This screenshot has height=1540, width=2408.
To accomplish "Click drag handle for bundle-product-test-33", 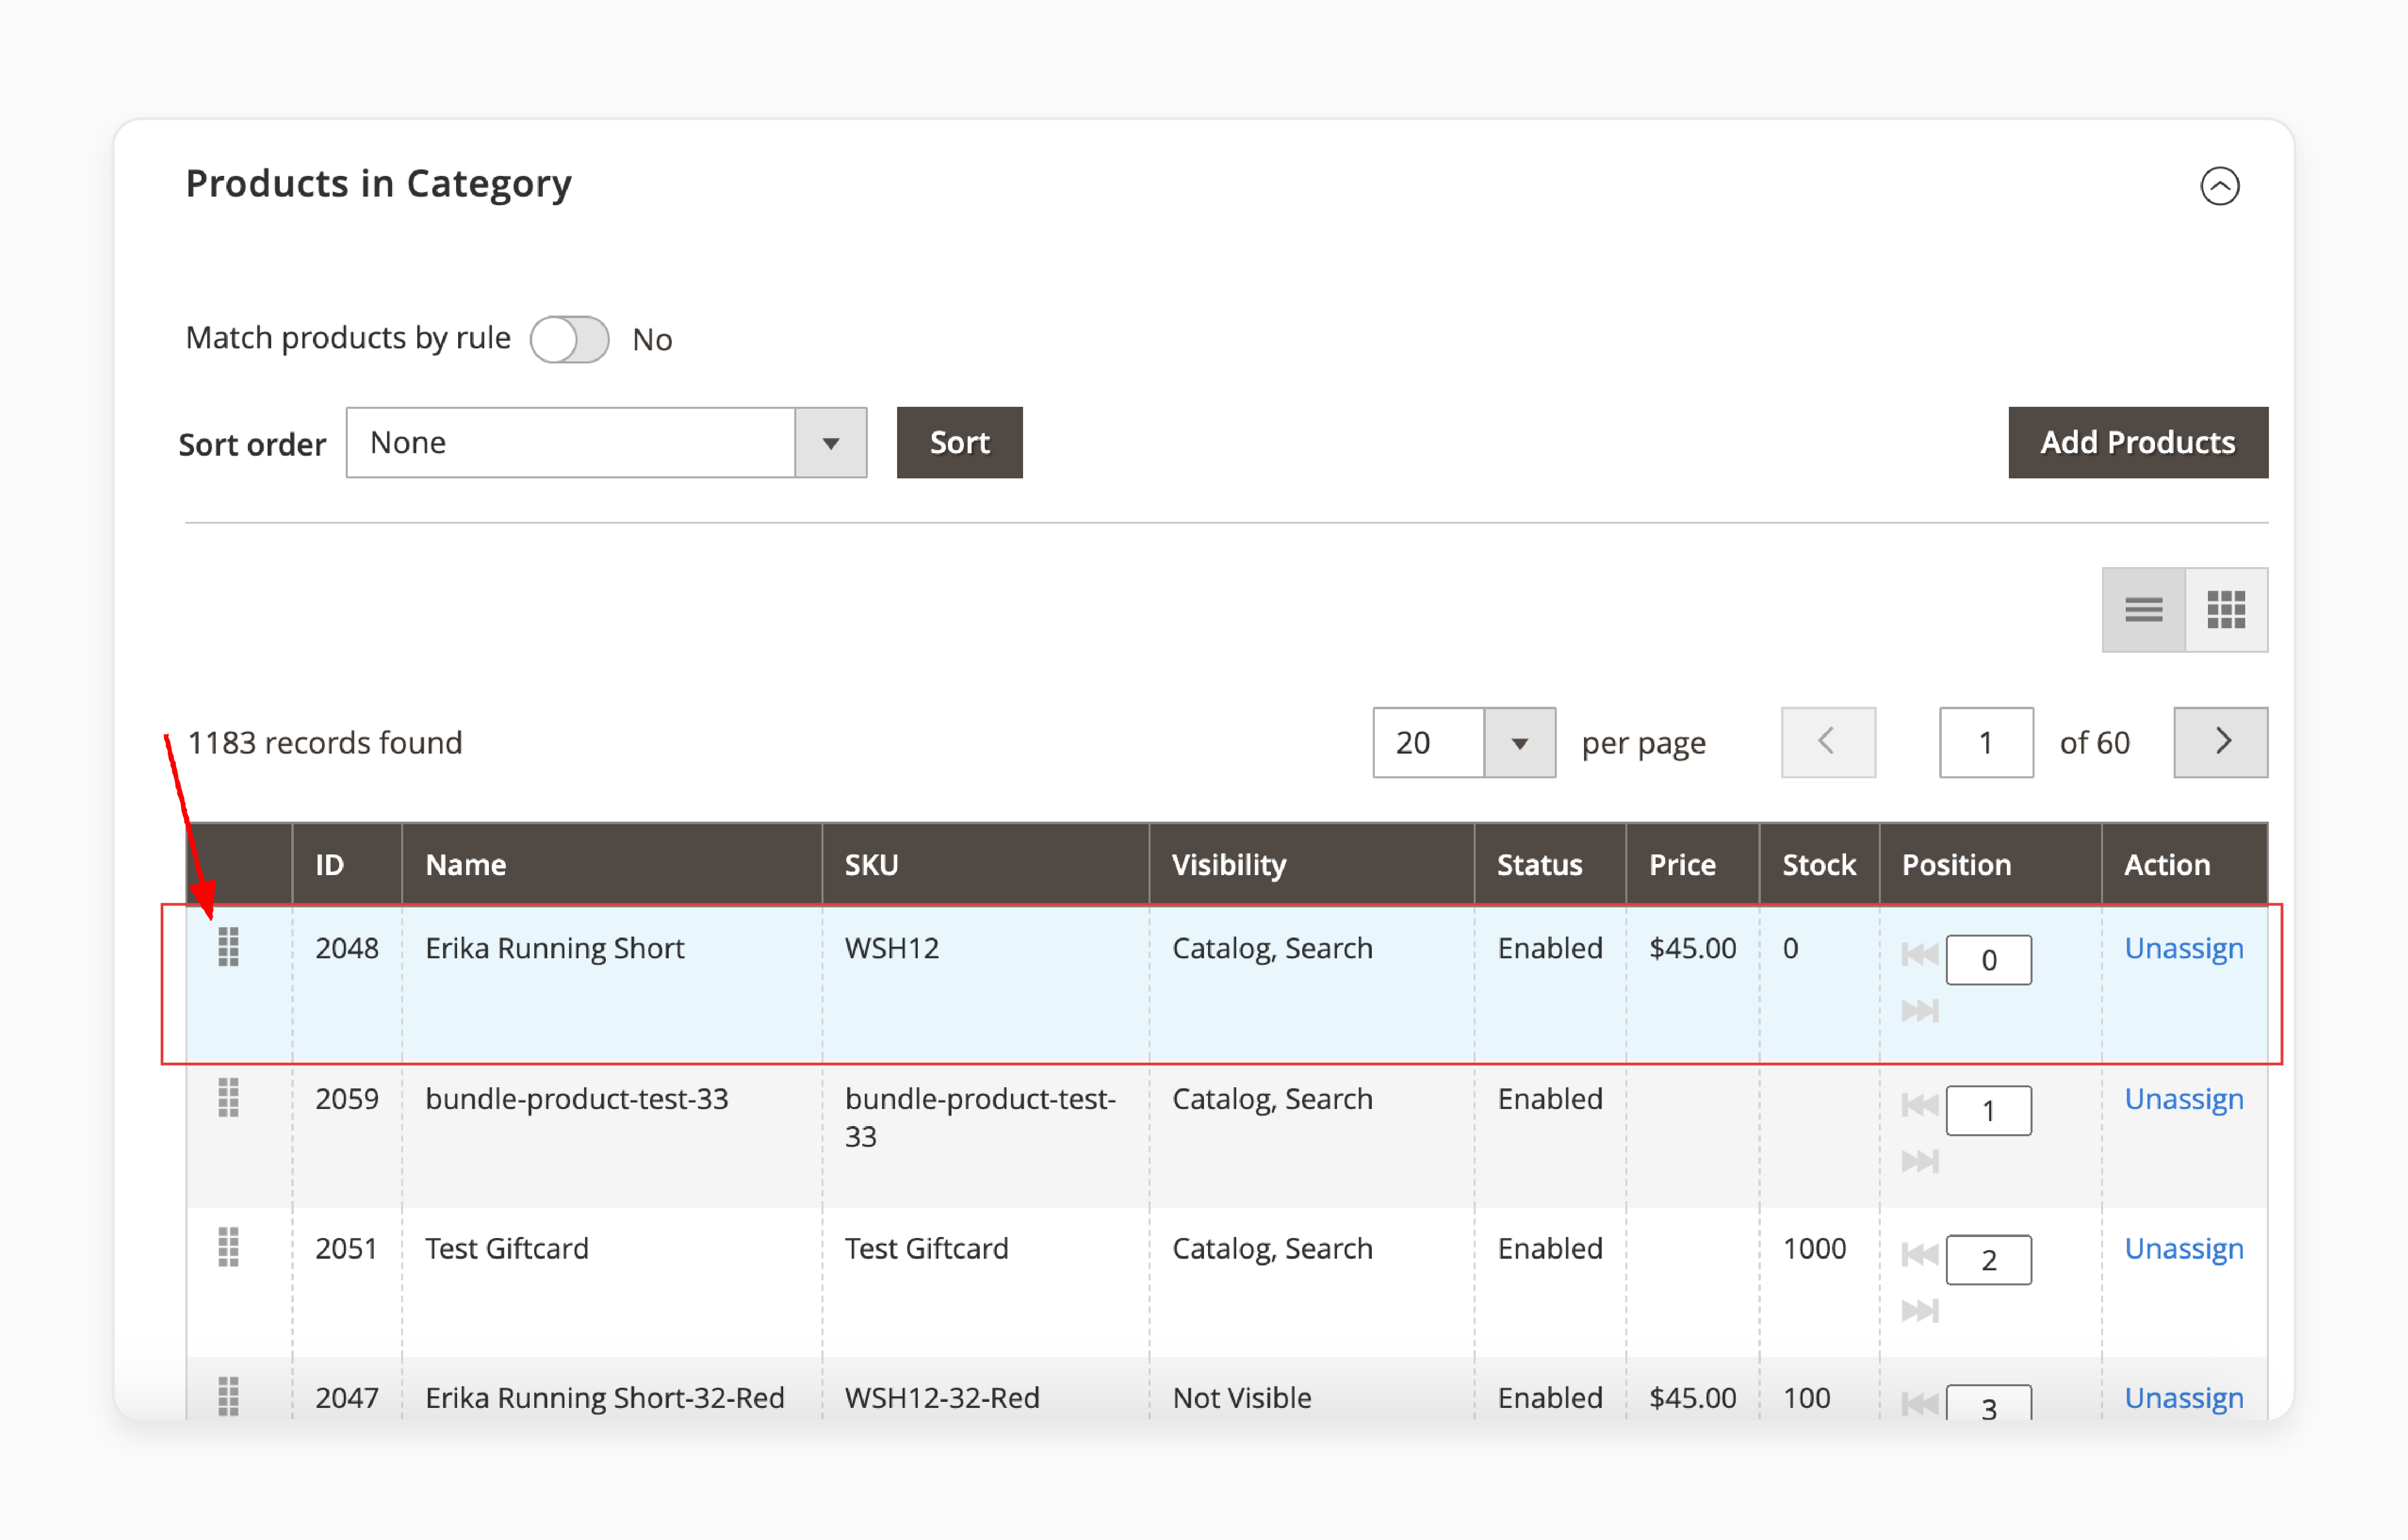I will point(228,1098).
